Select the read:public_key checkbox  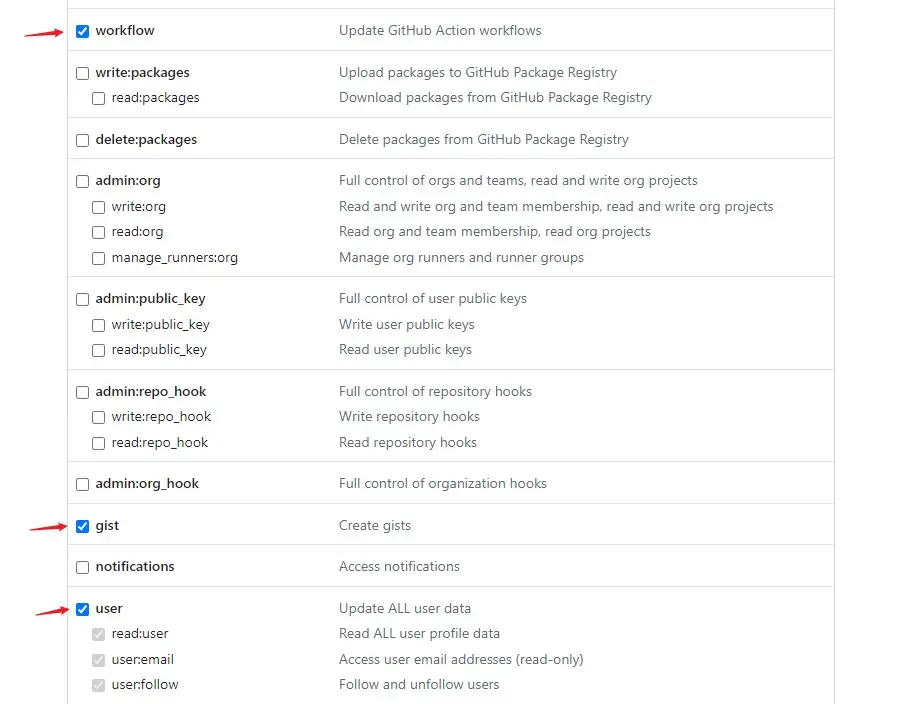(x=99, y=350)
